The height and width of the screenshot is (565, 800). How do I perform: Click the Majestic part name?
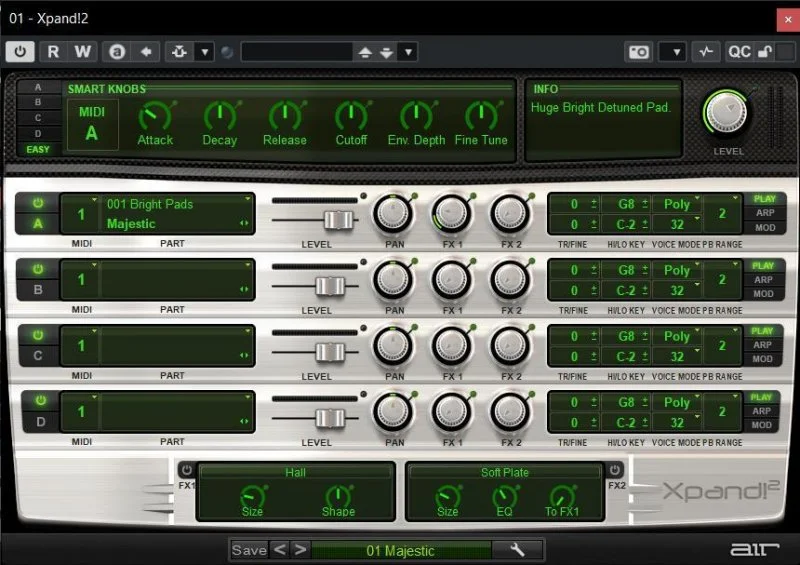131,224
